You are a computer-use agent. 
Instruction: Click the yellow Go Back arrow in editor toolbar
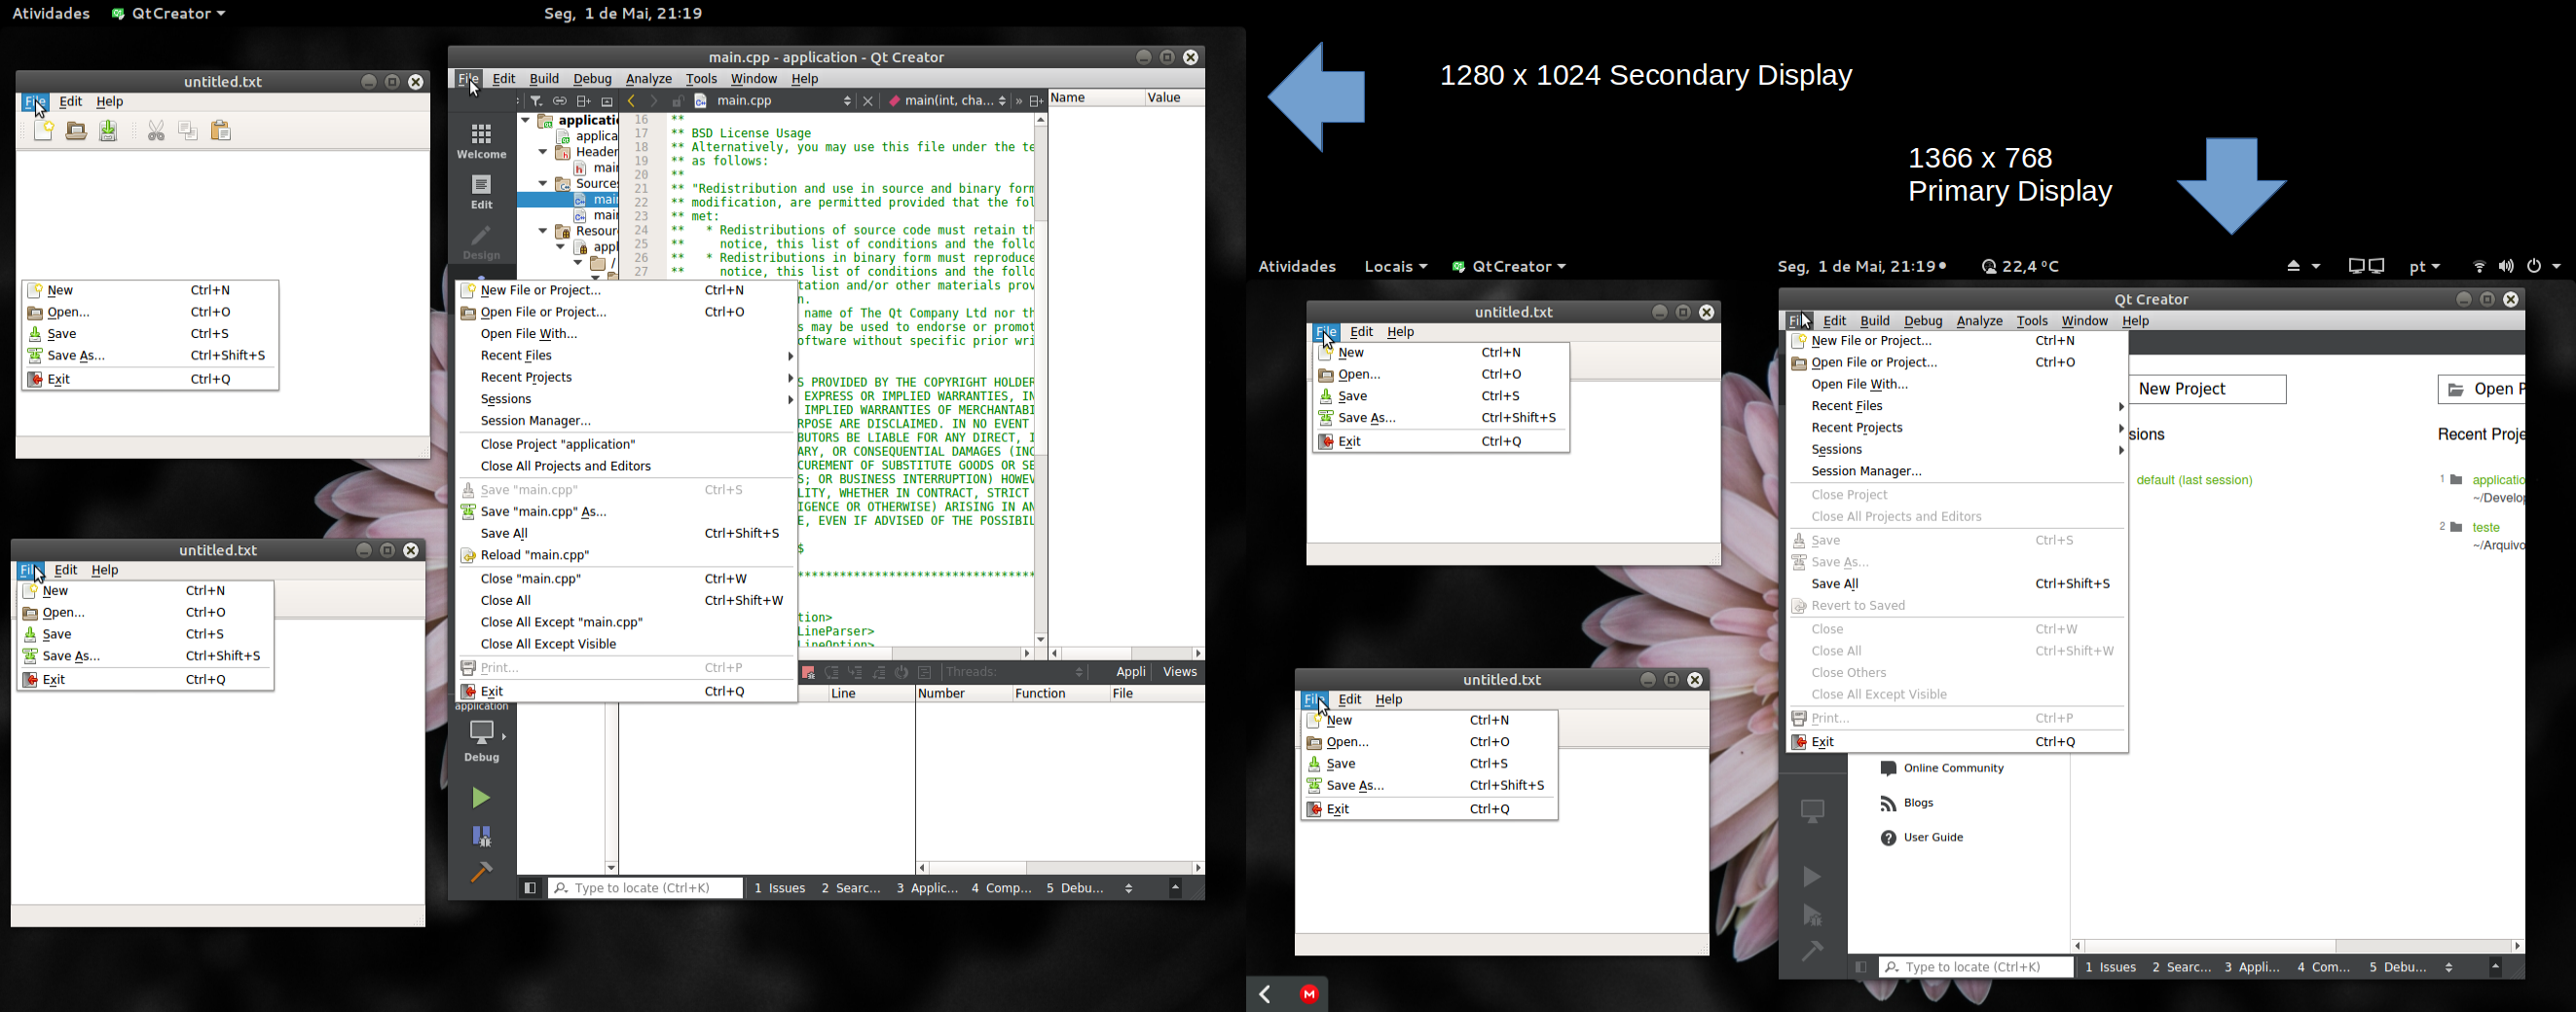(x=631, y=101)
